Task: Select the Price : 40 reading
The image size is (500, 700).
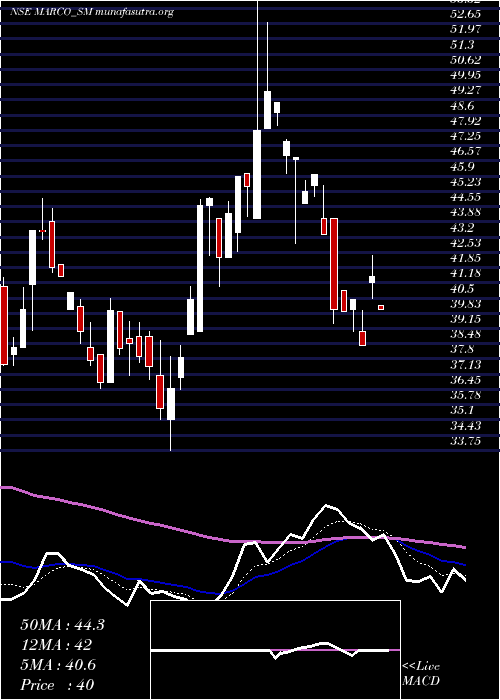Action: (x=57, y=684)
